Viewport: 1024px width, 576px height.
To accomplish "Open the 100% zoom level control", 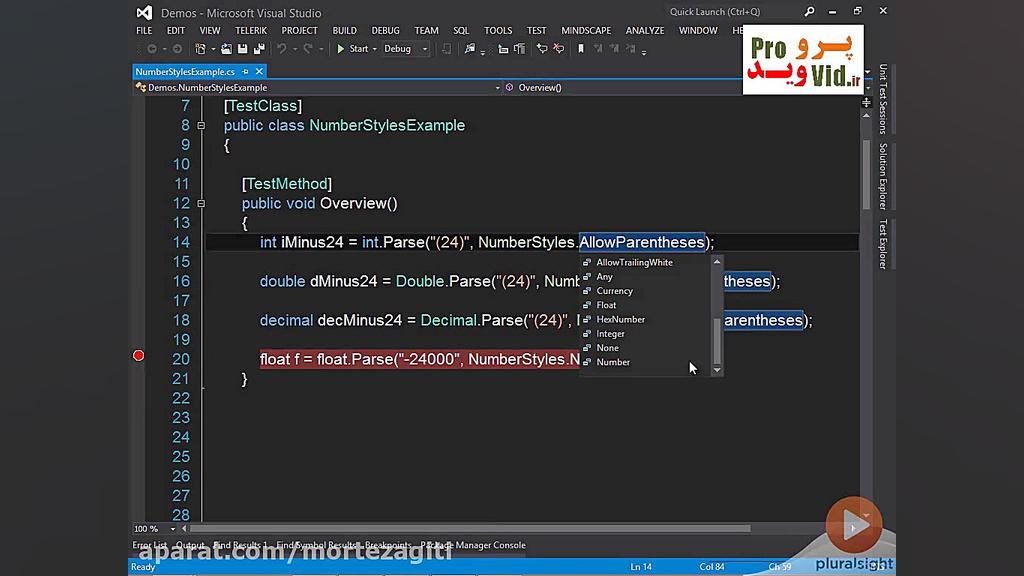I will (150, 528).
